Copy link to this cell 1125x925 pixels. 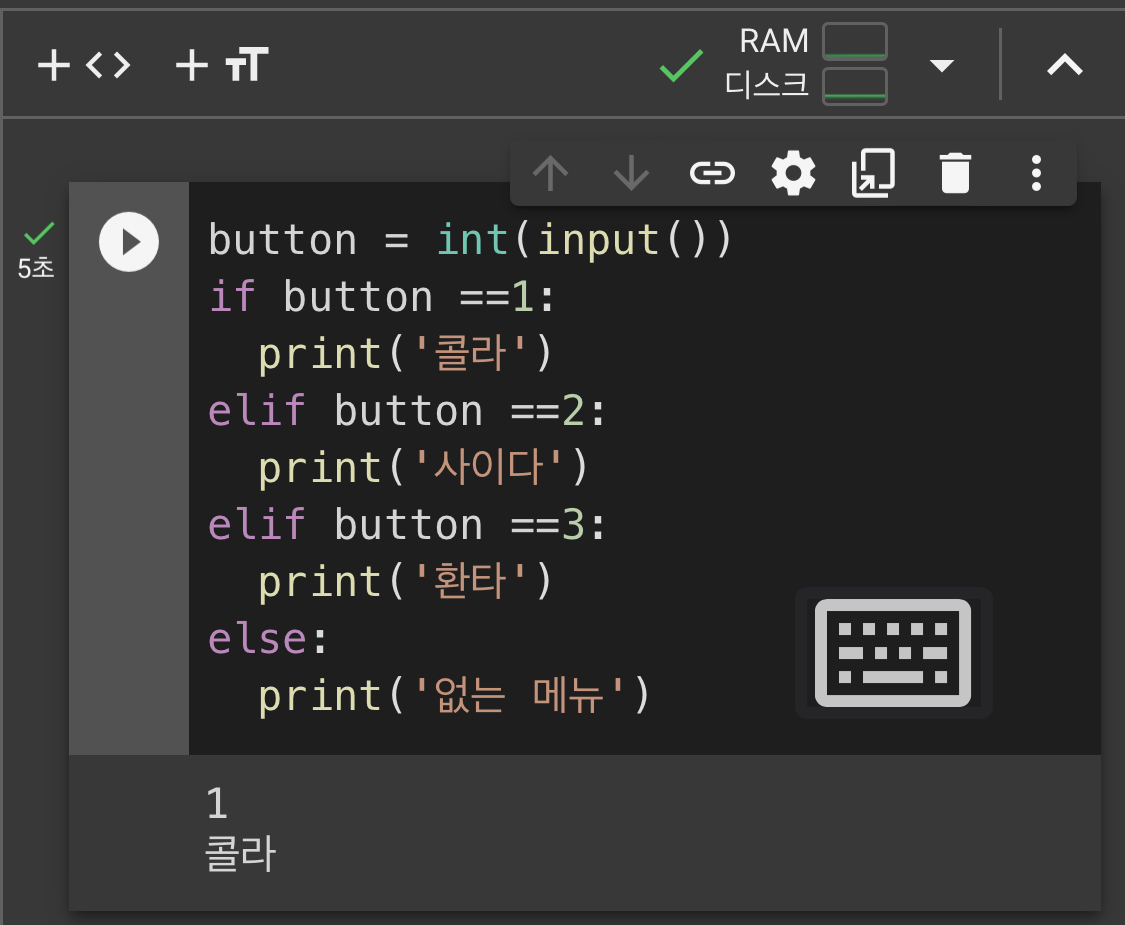coord(712,173)
